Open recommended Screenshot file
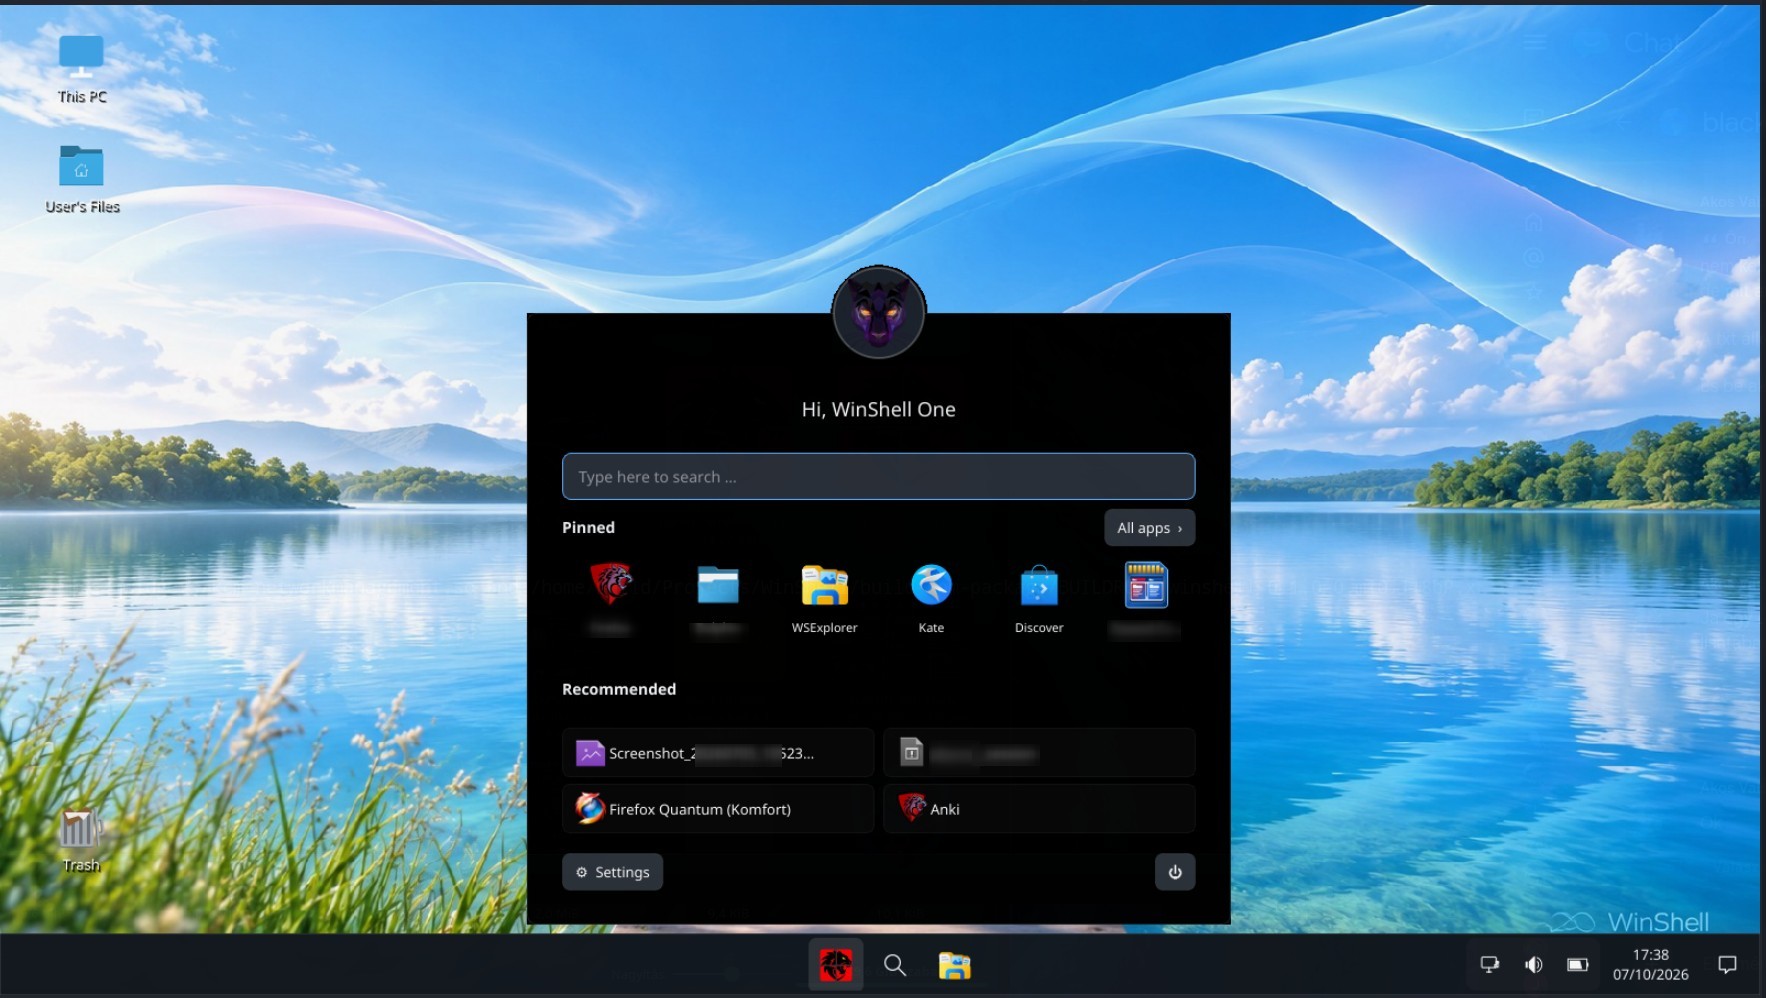The width and height of the screenshot is (1766, 998). [718, 753]
